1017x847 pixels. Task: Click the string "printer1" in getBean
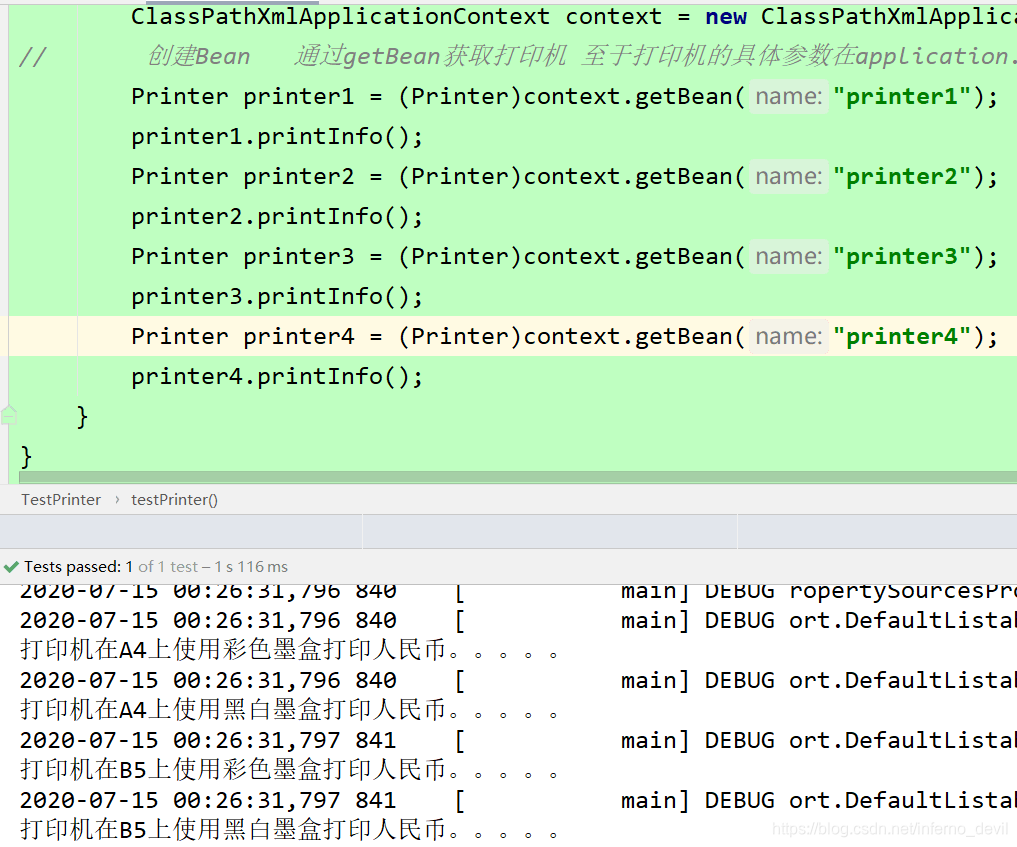click(902, 97)
